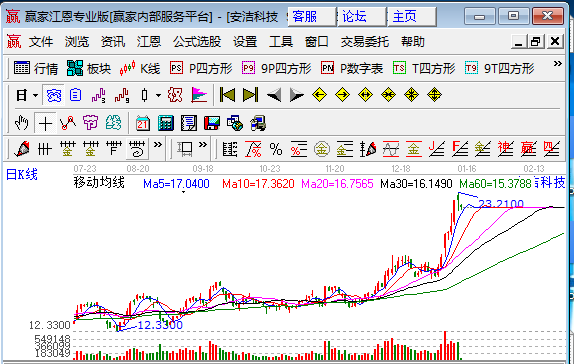574x364 pixels.
Task: Switch to the K线 candlestick chart
Action: (x=139, y=68)
